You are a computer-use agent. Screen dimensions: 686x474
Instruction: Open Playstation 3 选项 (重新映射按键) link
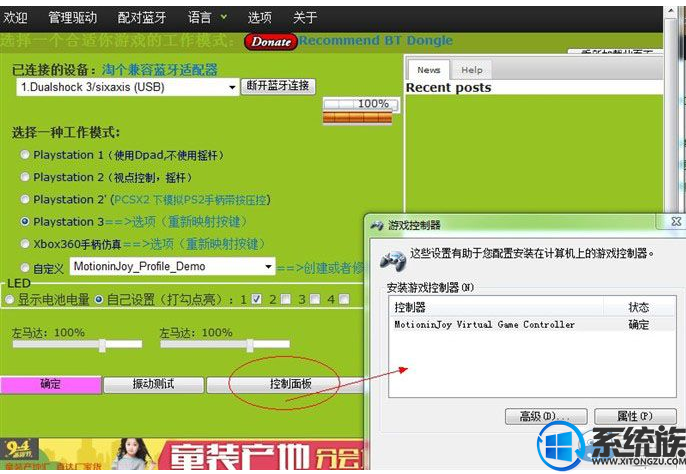pyautogui.click(x=176, y=222)
